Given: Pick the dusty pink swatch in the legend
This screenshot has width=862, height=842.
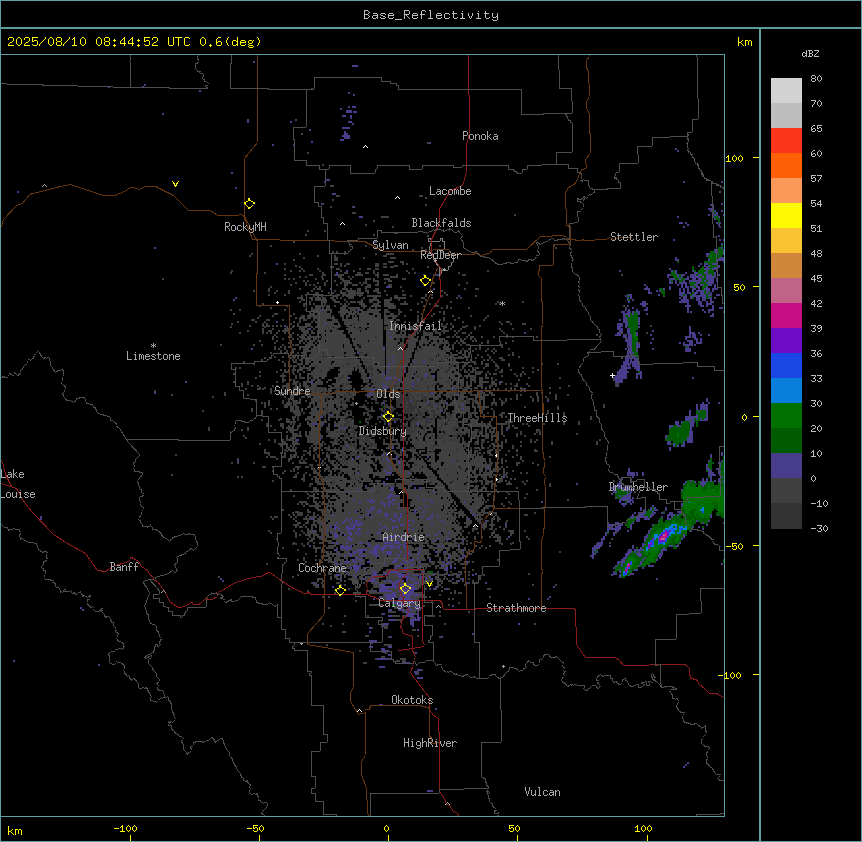Looking at the screenshot, I should pos(786,290).
